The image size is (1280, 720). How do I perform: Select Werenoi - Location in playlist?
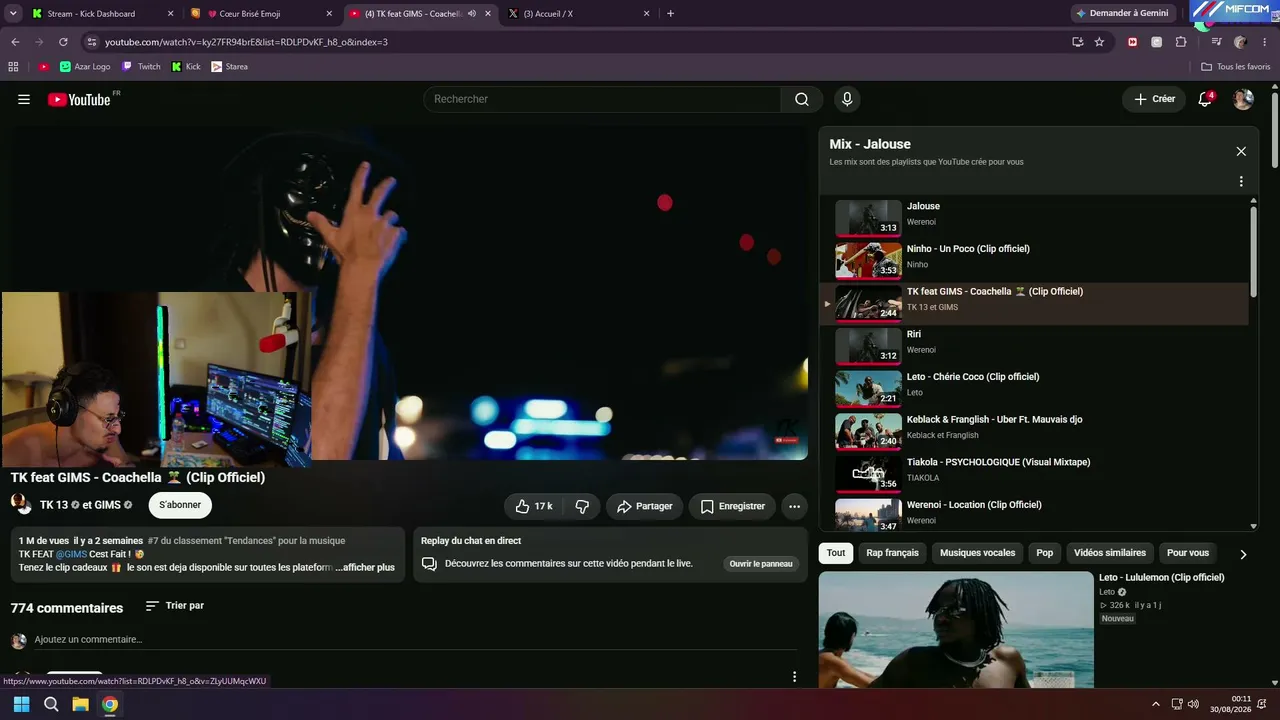tap(1034, 514)
